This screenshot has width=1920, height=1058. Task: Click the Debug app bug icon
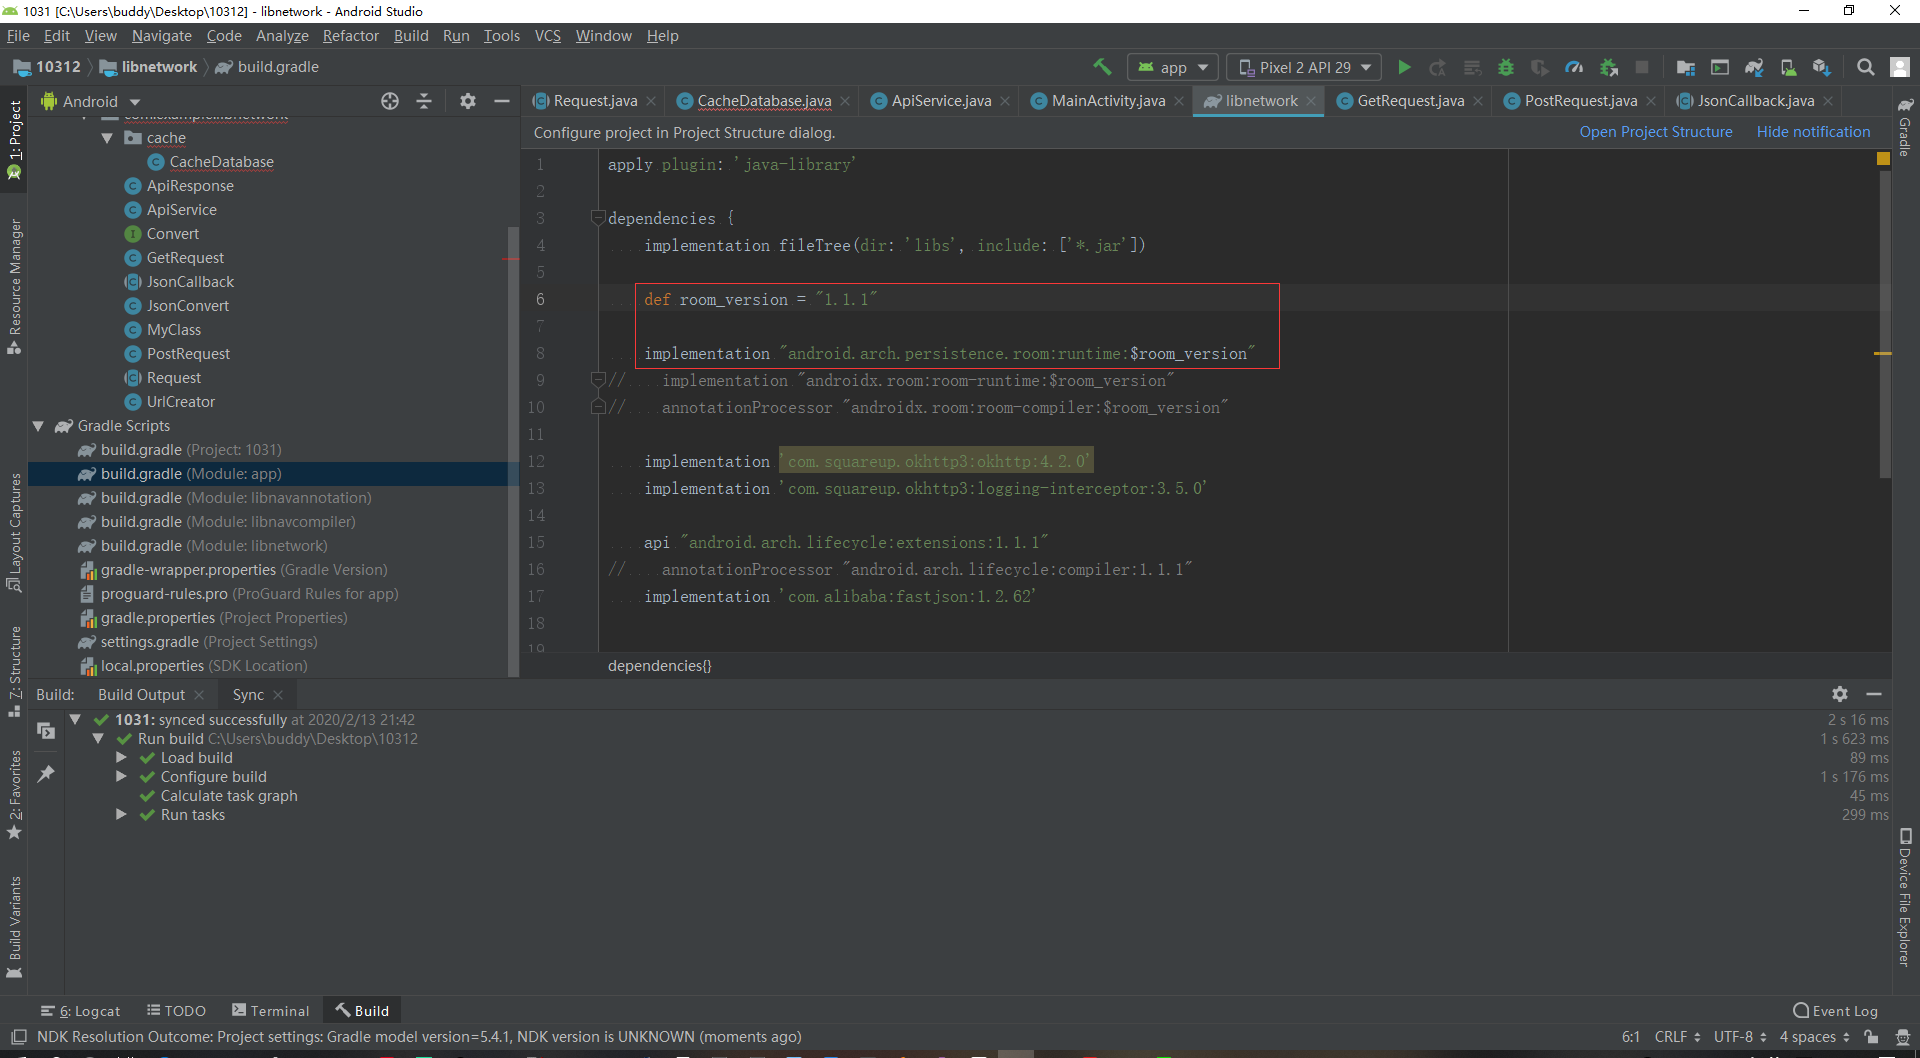[x=1506, y=67]
